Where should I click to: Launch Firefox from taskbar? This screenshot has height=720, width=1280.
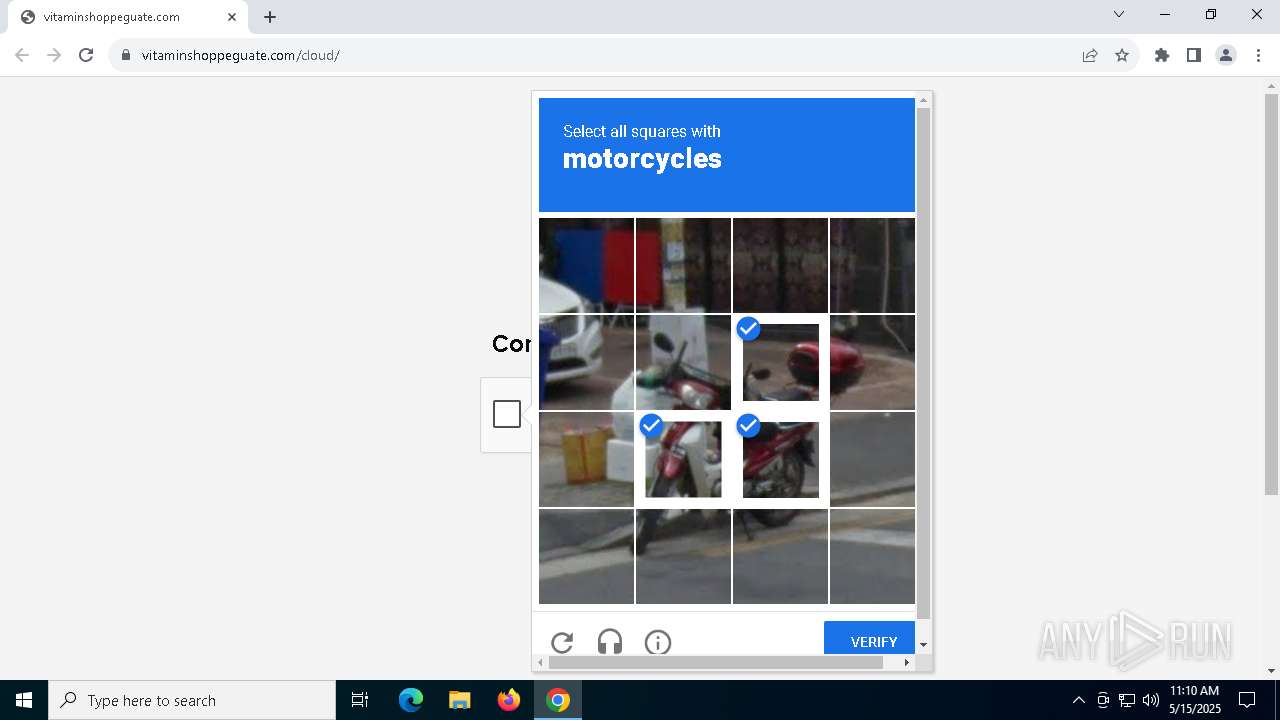click(x=508, y=700)
